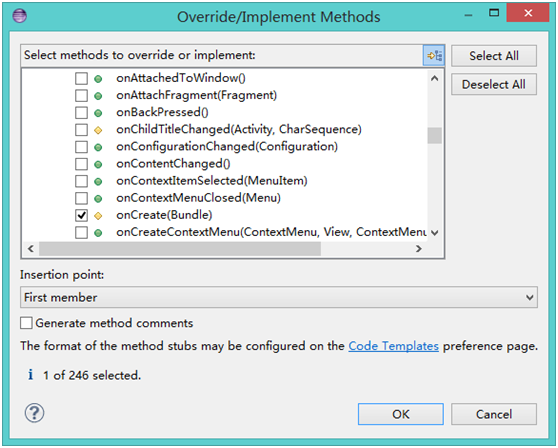Open the Insertion point dropdown
The image size is (558, 448).
pos(279,297)
